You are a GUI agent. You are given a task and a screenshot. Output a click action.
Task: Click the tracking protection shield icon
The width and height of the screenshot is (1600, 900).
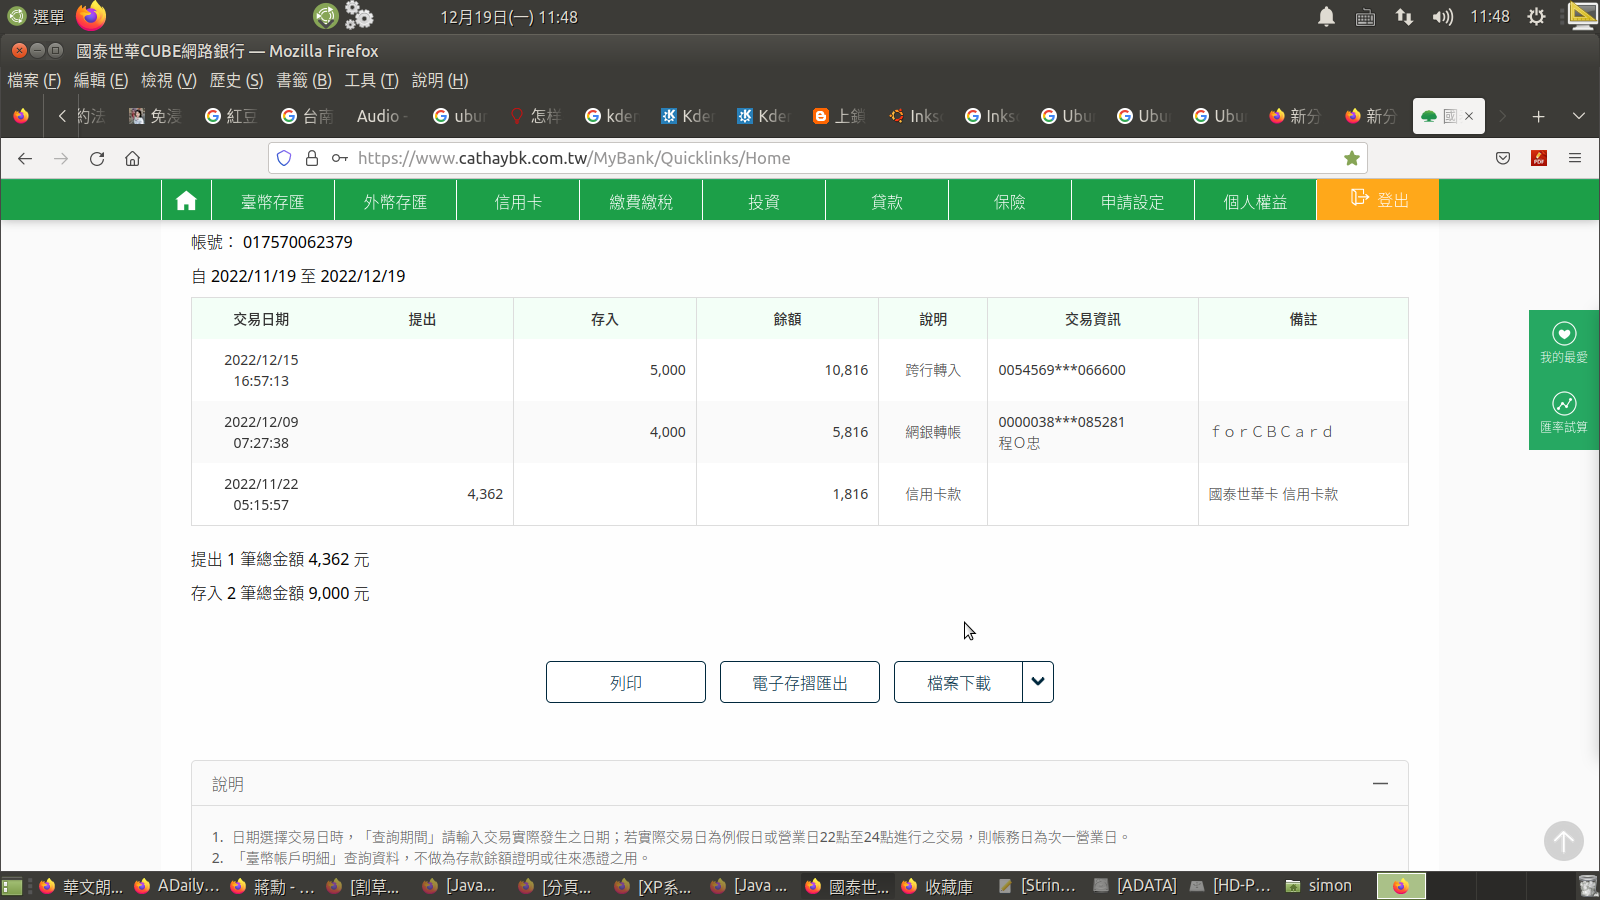(284, 158)
